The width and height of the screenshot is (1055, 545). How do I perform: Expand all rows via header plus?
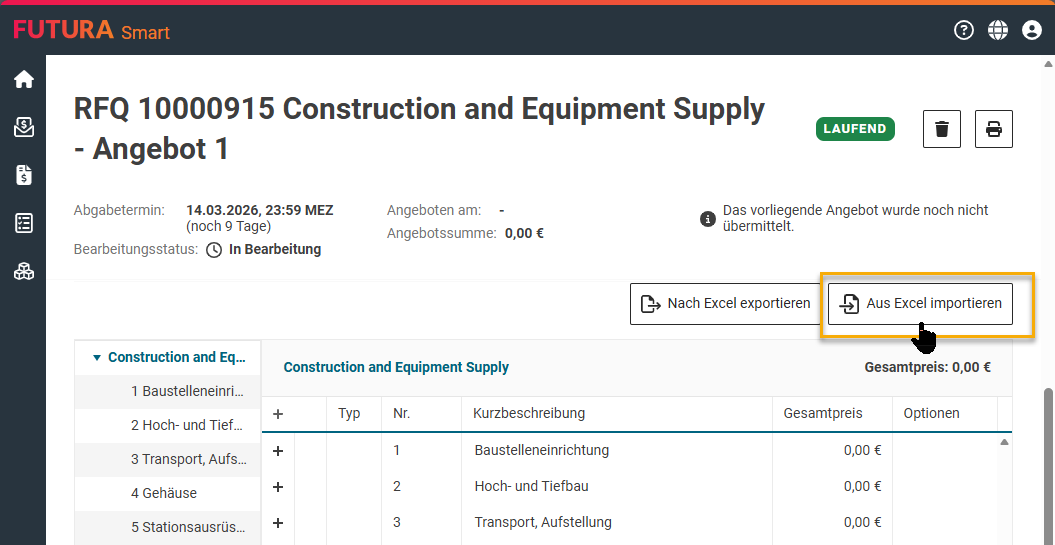click(278, 414)
